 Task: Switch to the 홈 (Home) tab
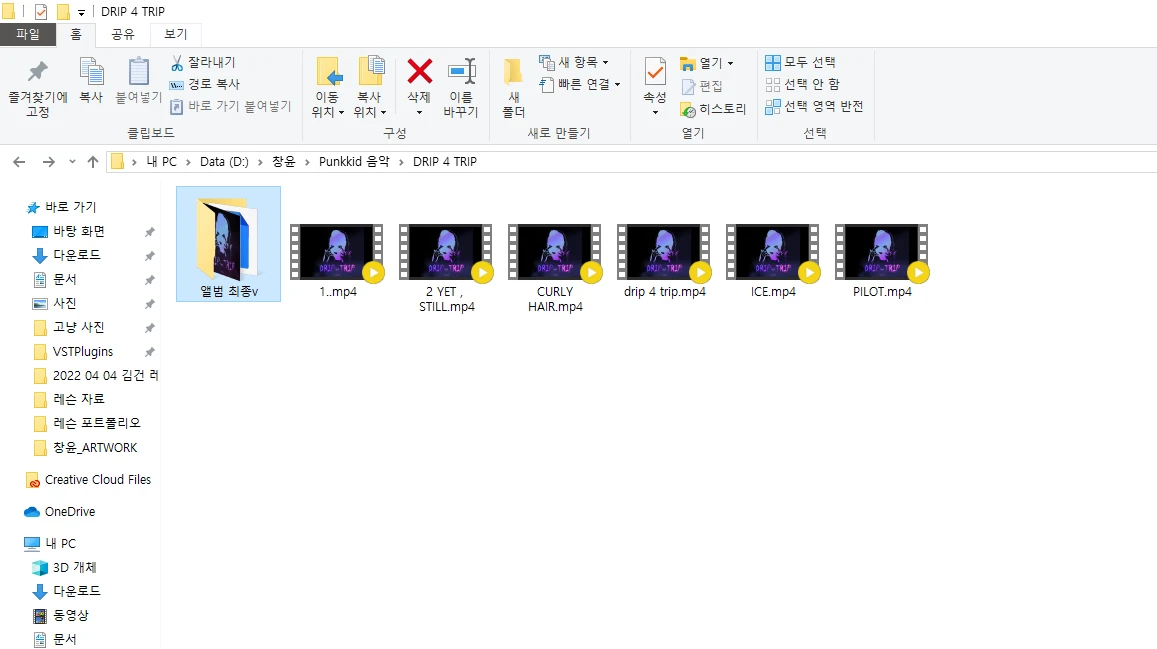(x=76, y=34)
